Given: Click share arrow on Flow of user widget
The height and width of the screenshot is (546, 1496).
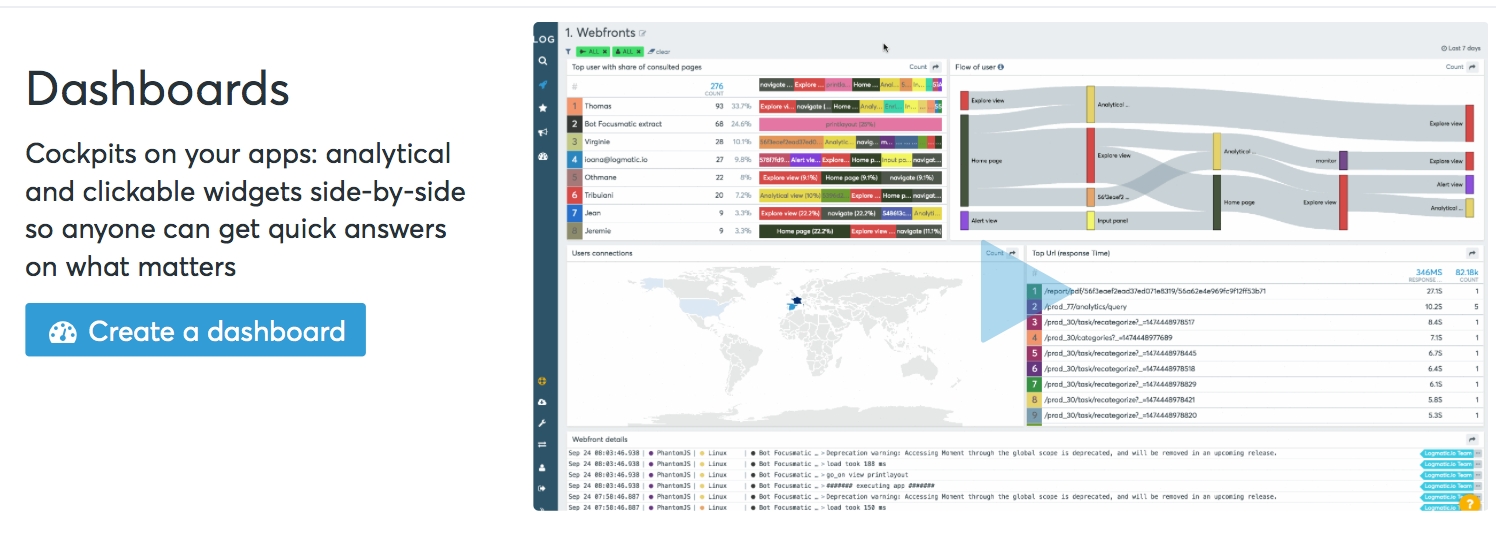Looking at the screenshot, I should coord(1472,67).
